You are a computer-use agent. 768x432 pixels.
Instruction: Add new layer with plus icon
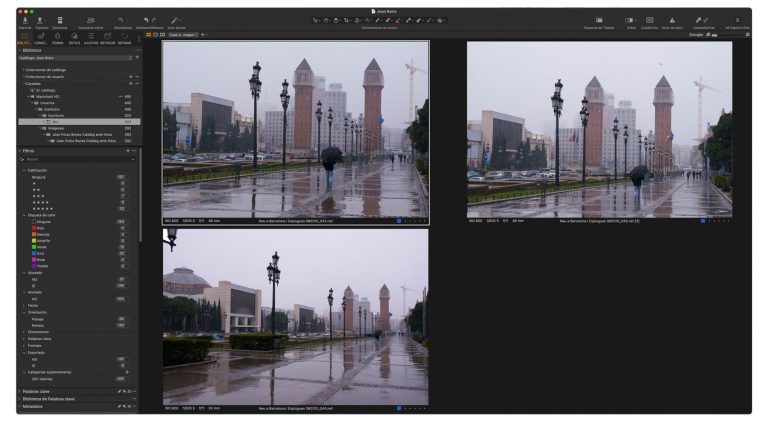click(203, 35)
